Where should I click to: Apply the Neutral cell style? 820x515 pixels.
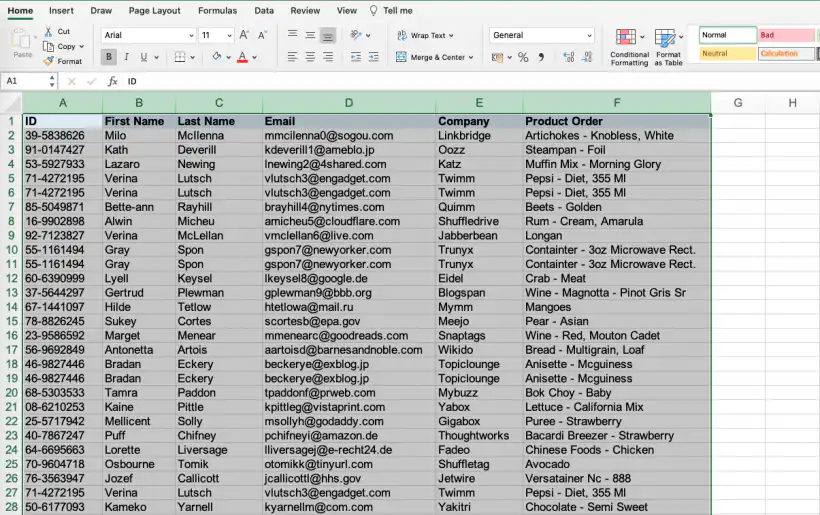727,53
